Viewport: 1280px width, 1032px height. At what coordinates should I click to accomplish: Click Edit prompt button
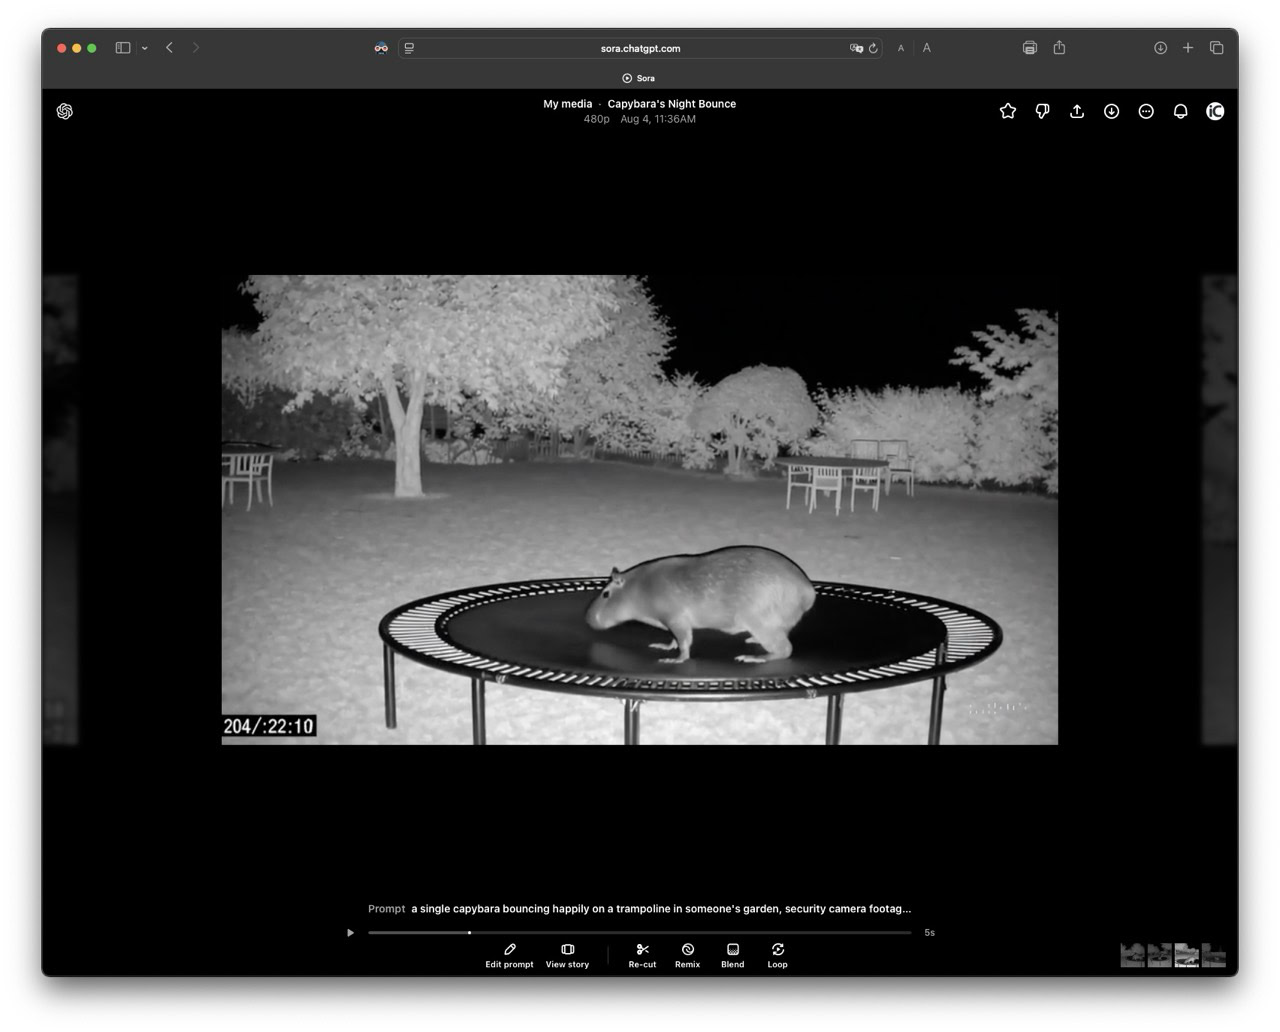click(509, 955)
